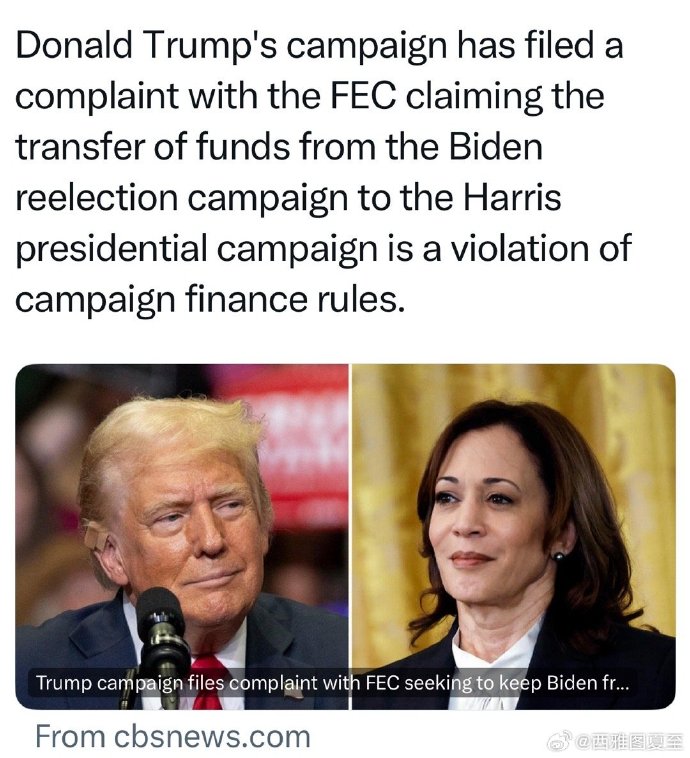Viewport: 690px width, 758px height.
Task: Click the dark earring in right photo
Action: click(558, 556)
